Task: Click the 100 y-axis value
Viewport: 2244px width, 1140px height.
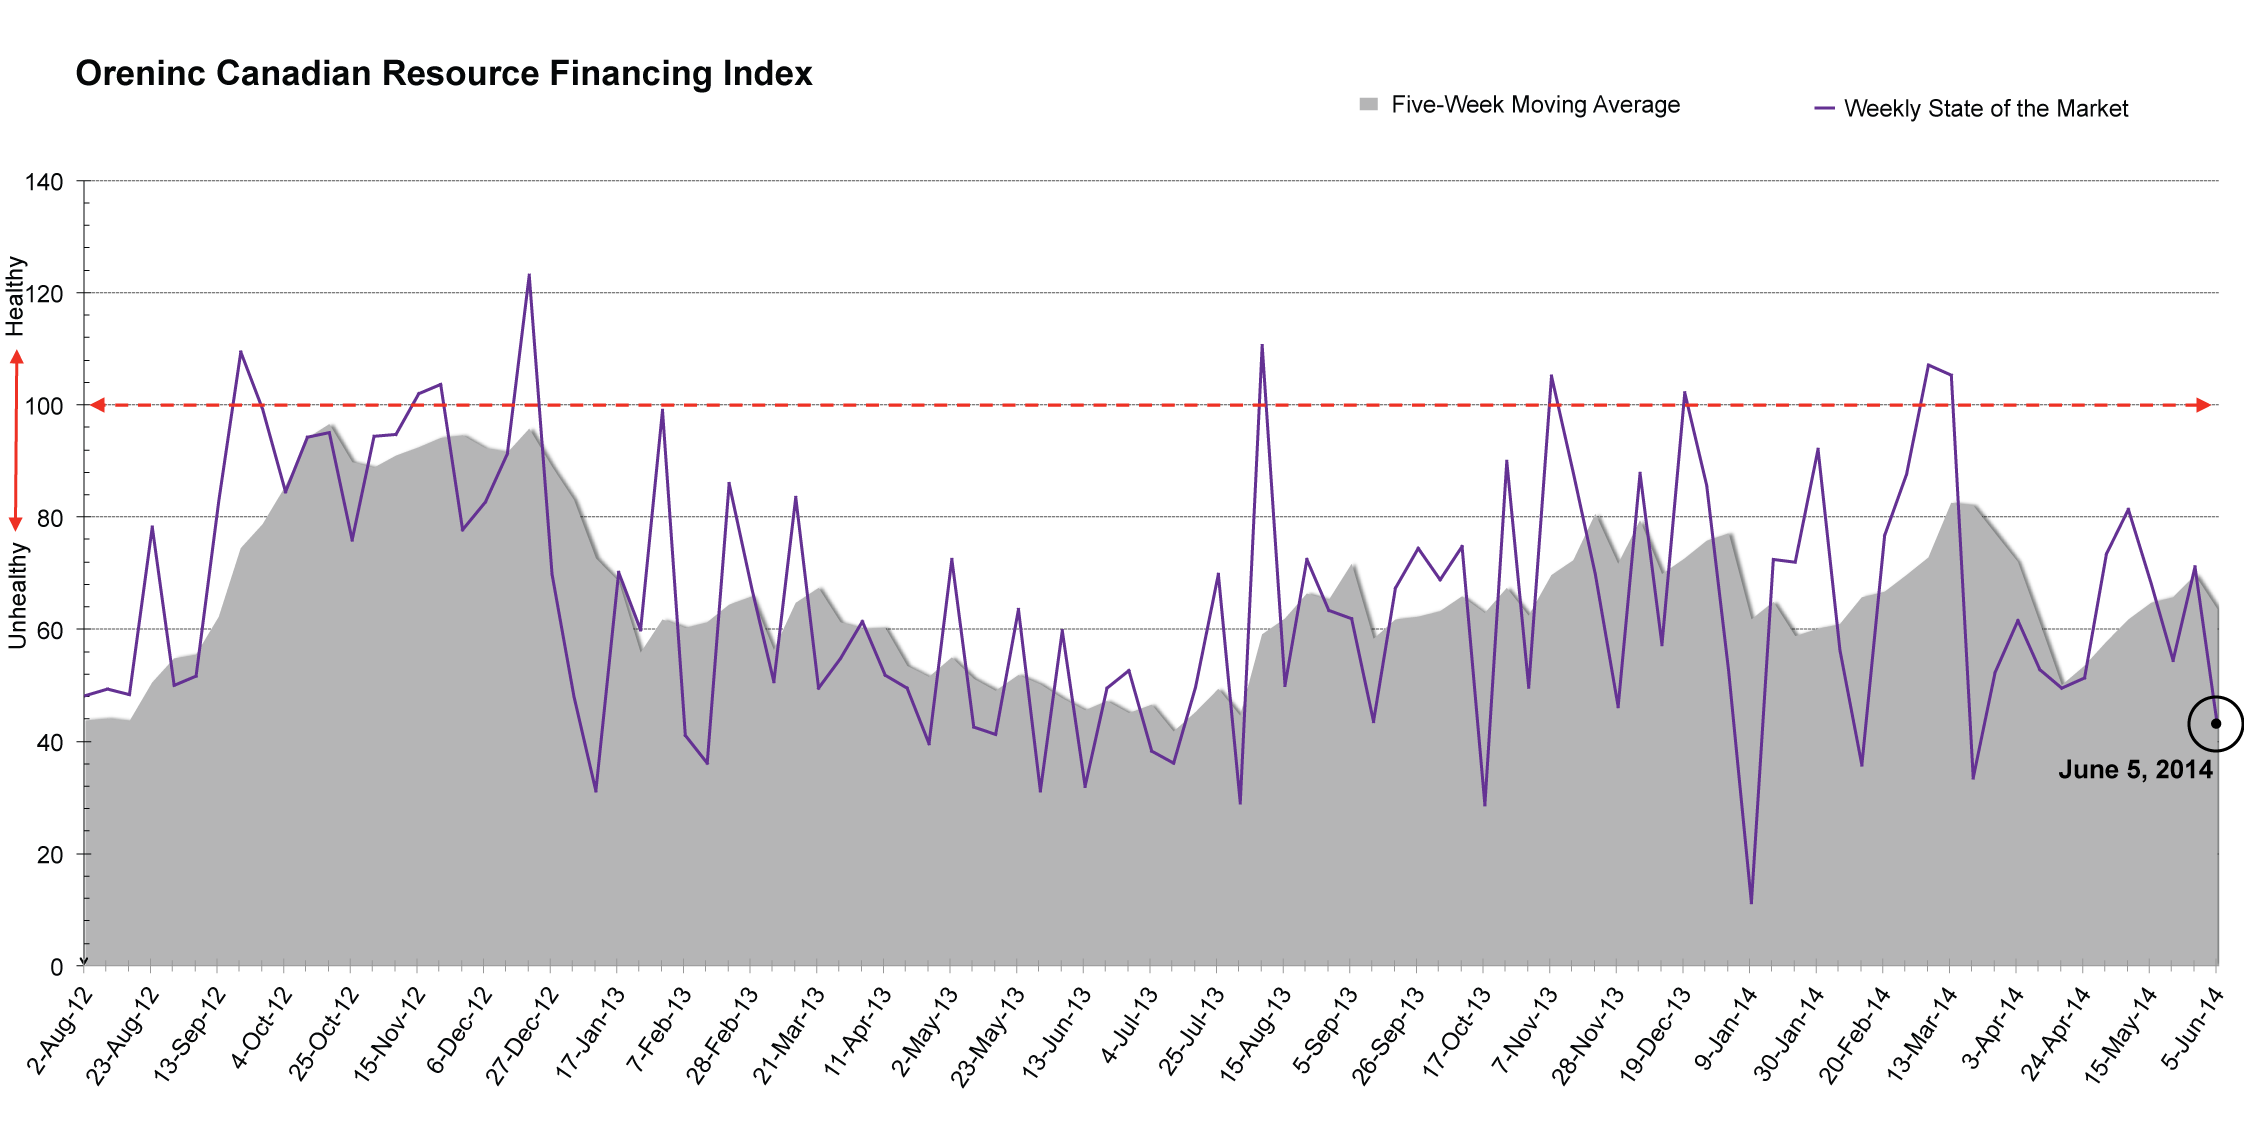Action: (44, 406)
